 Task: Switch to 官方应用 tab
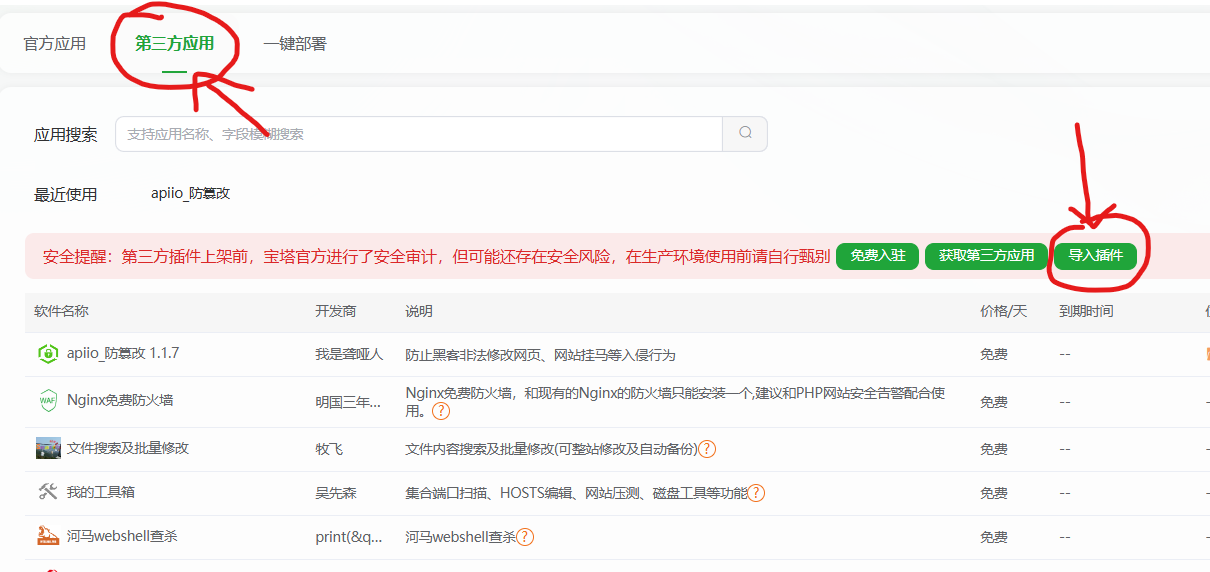(x=55, y=44)
